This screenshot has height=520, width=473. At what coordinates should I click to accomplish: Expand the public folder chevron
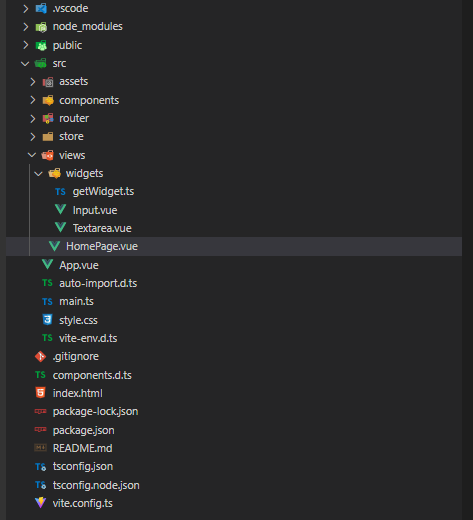point(26,45)
